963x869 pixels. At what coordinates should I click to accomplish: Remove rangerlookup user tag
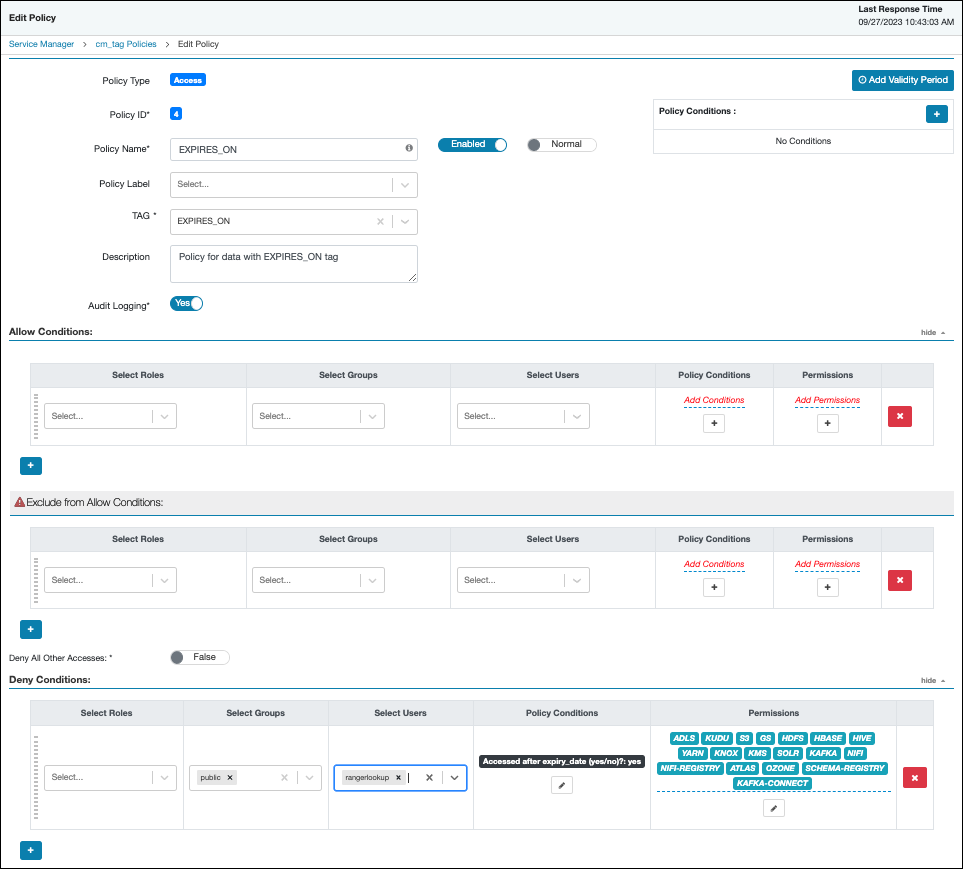coord(398,777)
